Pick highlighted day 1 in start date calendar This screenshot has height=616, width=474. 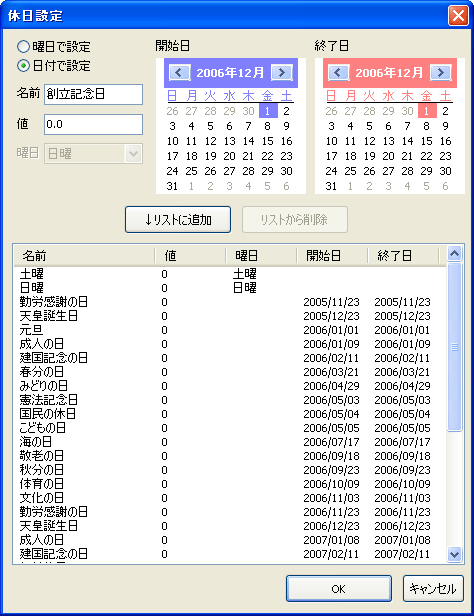coord(268,111)
